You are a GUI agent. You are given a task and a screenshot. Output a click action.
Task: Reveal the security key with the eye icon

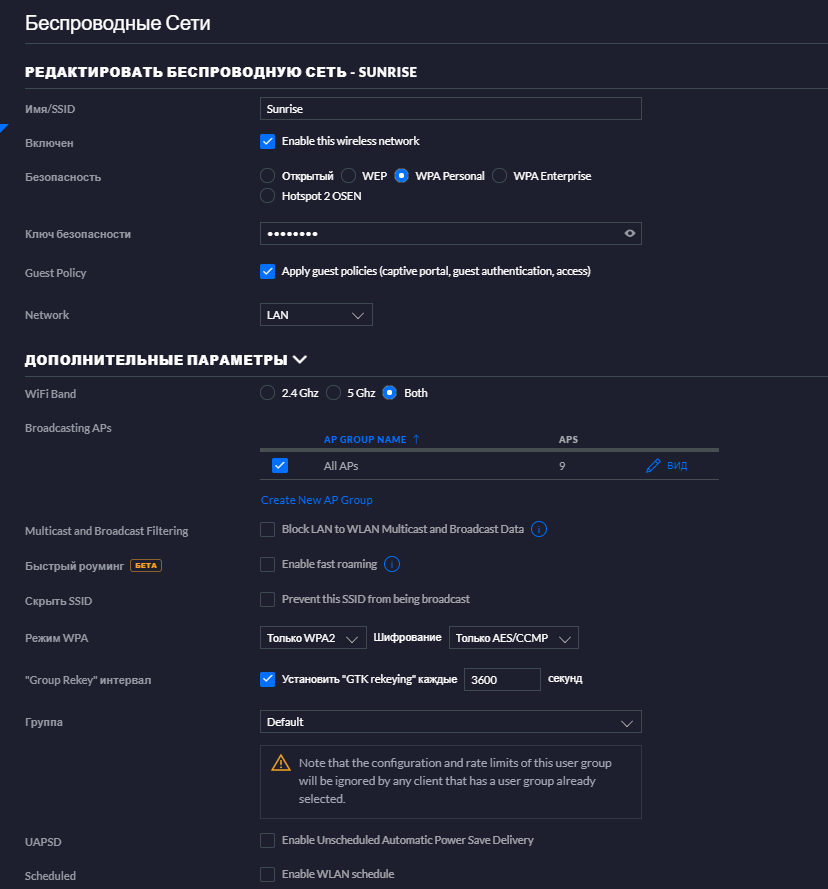tap(630, 234)
